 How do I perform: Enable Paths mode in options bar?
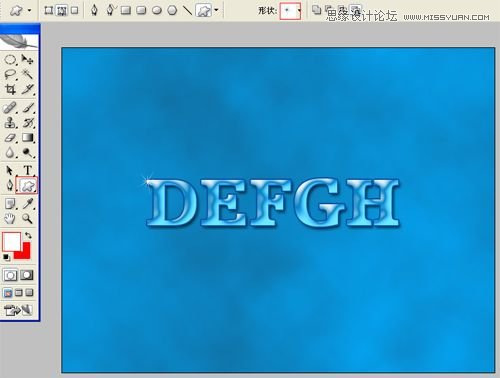coord(62,10)
